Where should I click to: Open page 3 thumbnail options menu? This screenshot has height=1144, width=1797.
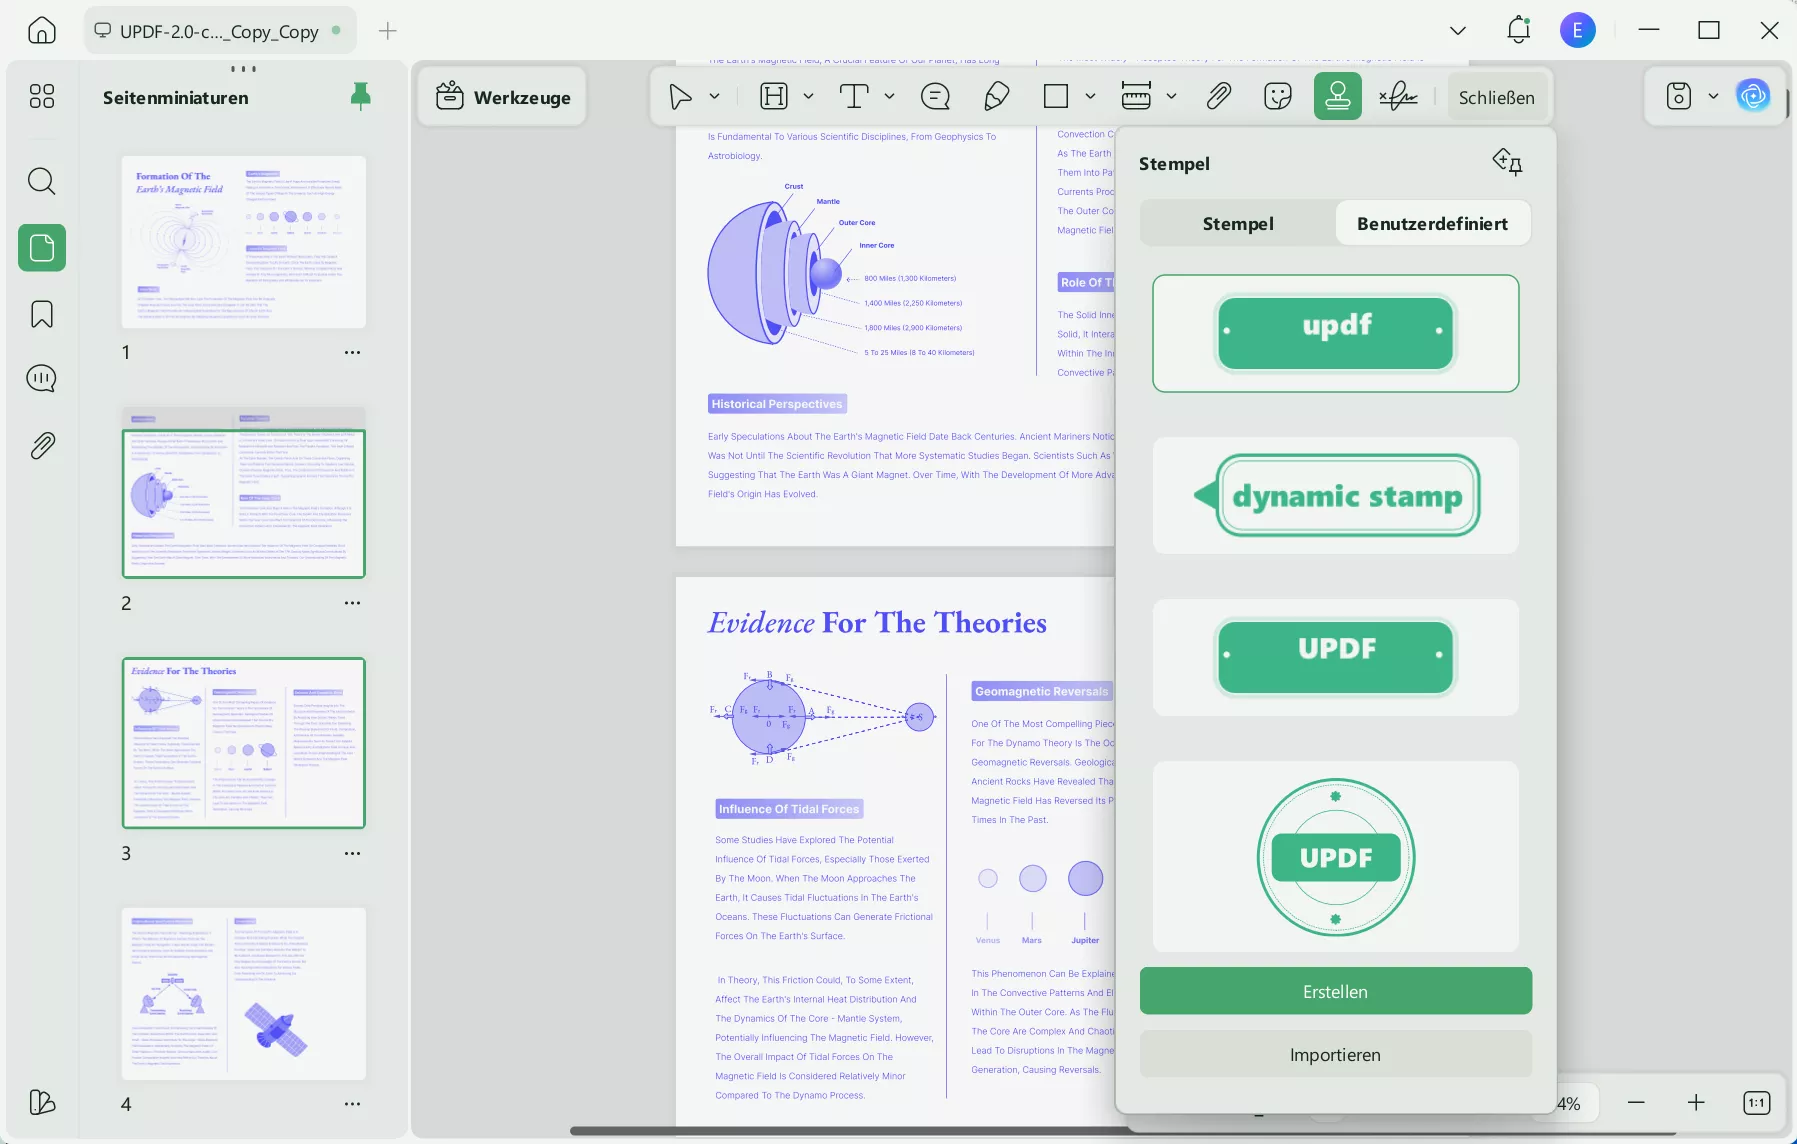(x=352, y=853)
